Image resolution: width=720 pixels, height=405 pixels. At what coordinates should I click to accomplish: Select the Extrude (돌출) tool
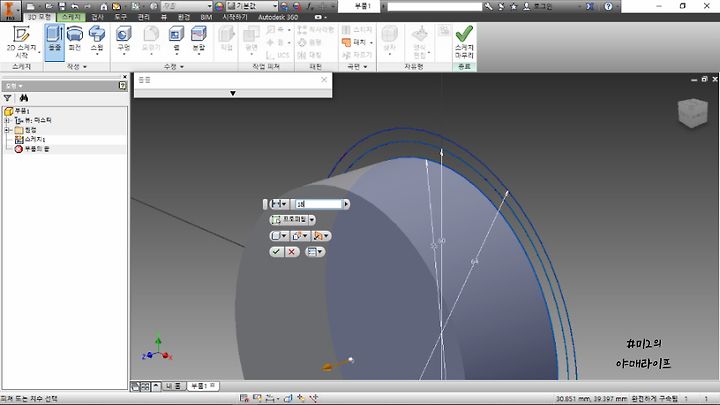54,42
